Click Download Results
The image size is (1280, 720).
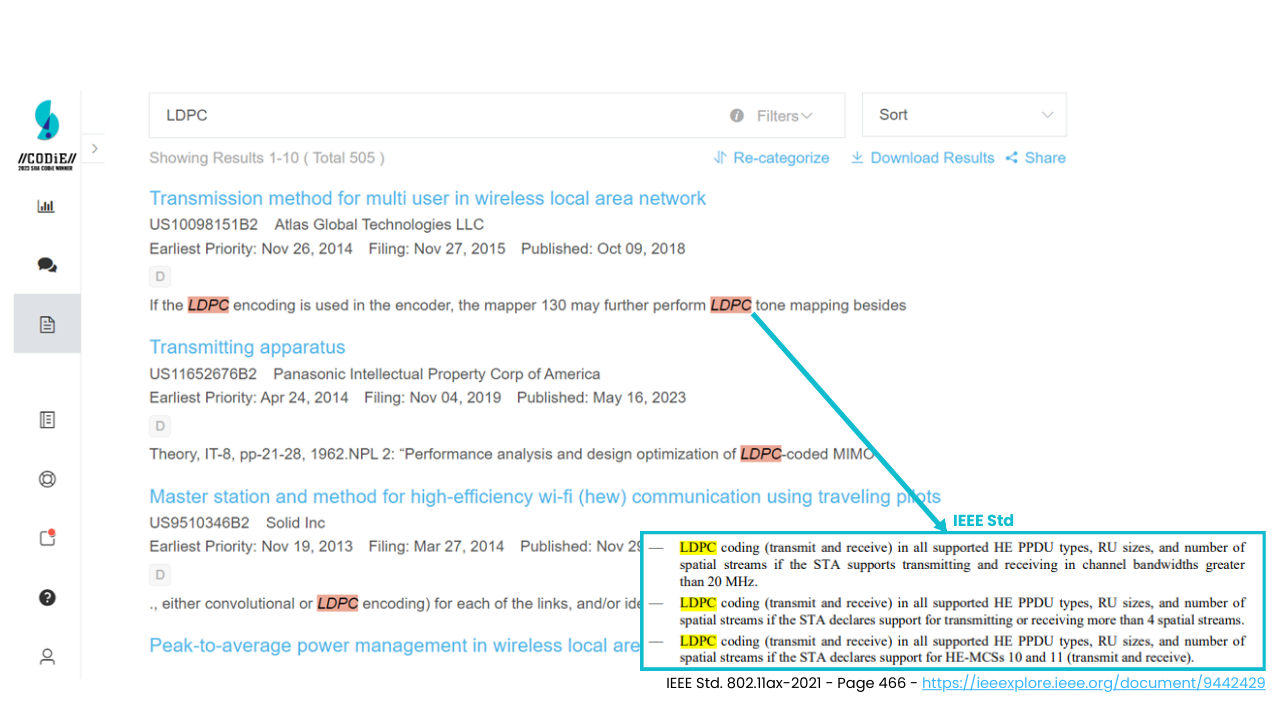point(922,158)
